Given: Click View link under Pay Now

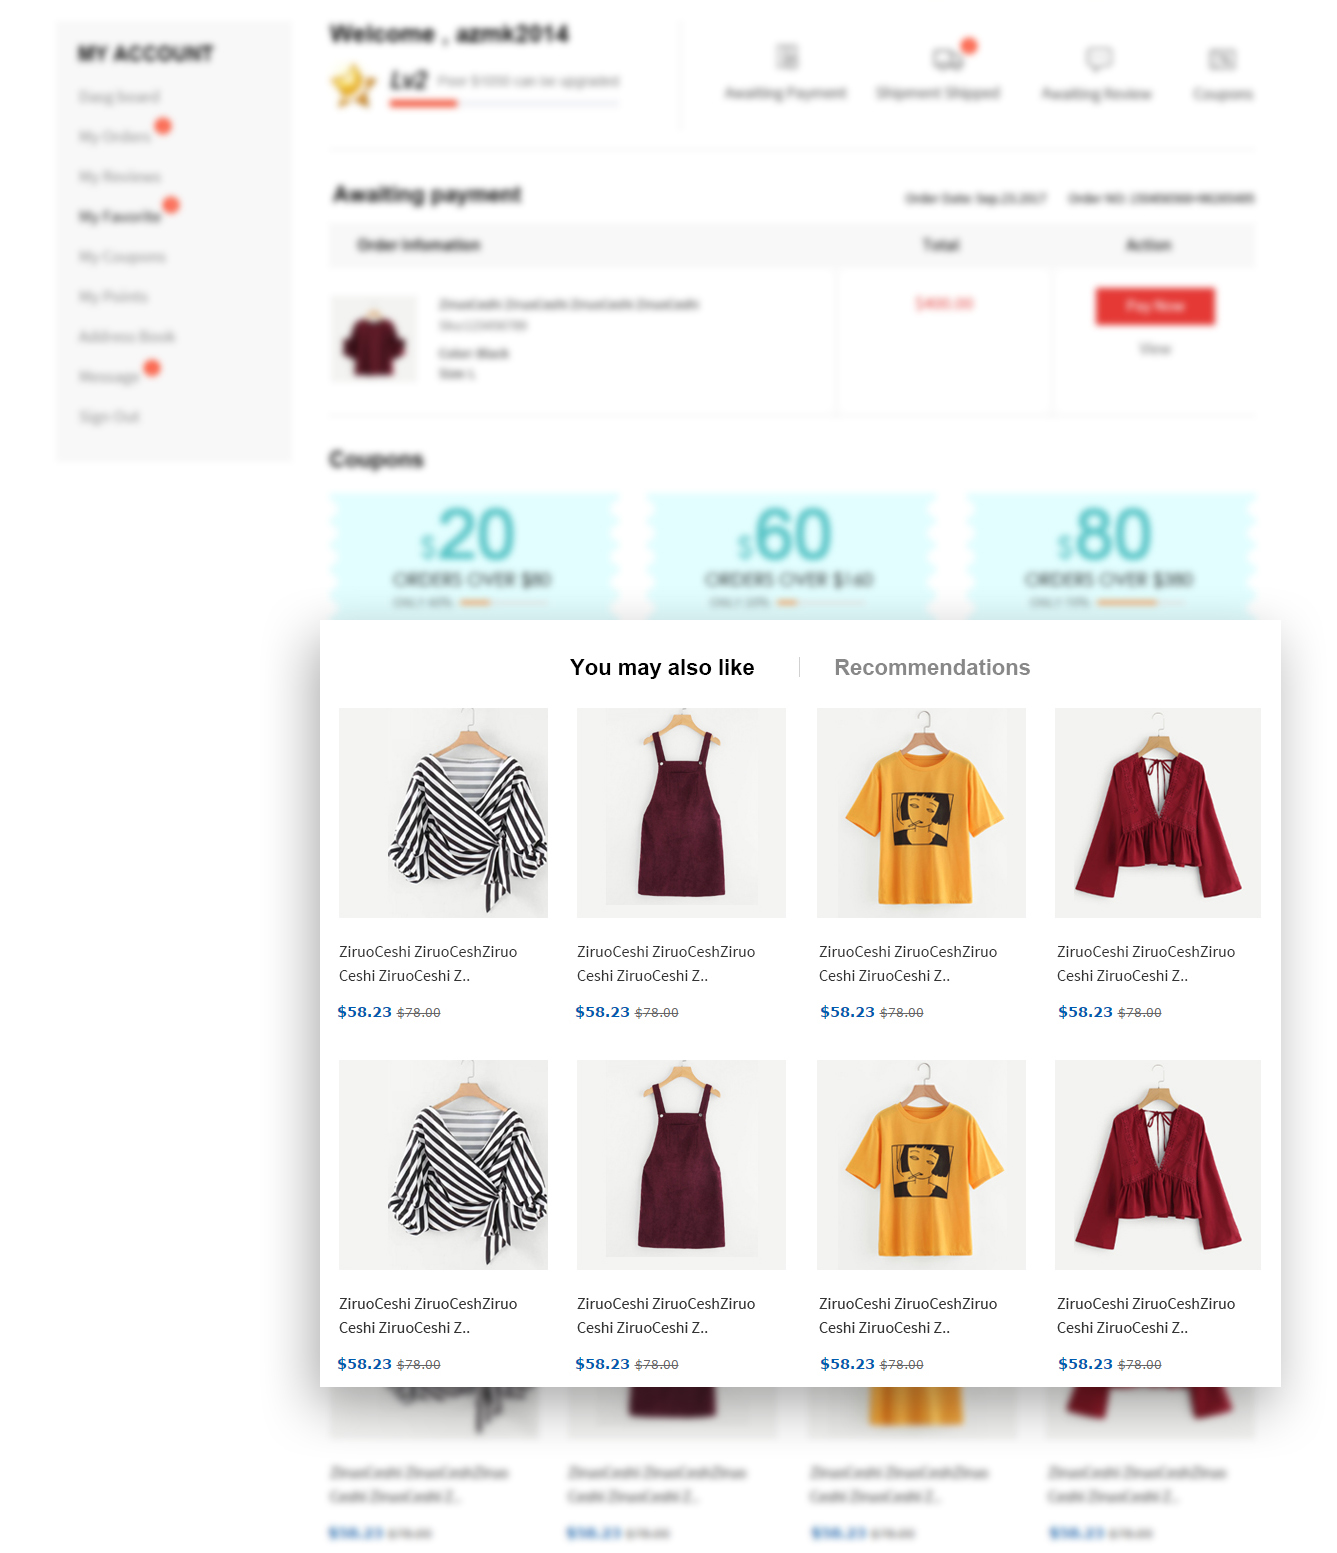Looking at the screenshot, I should coord(1155,349).
